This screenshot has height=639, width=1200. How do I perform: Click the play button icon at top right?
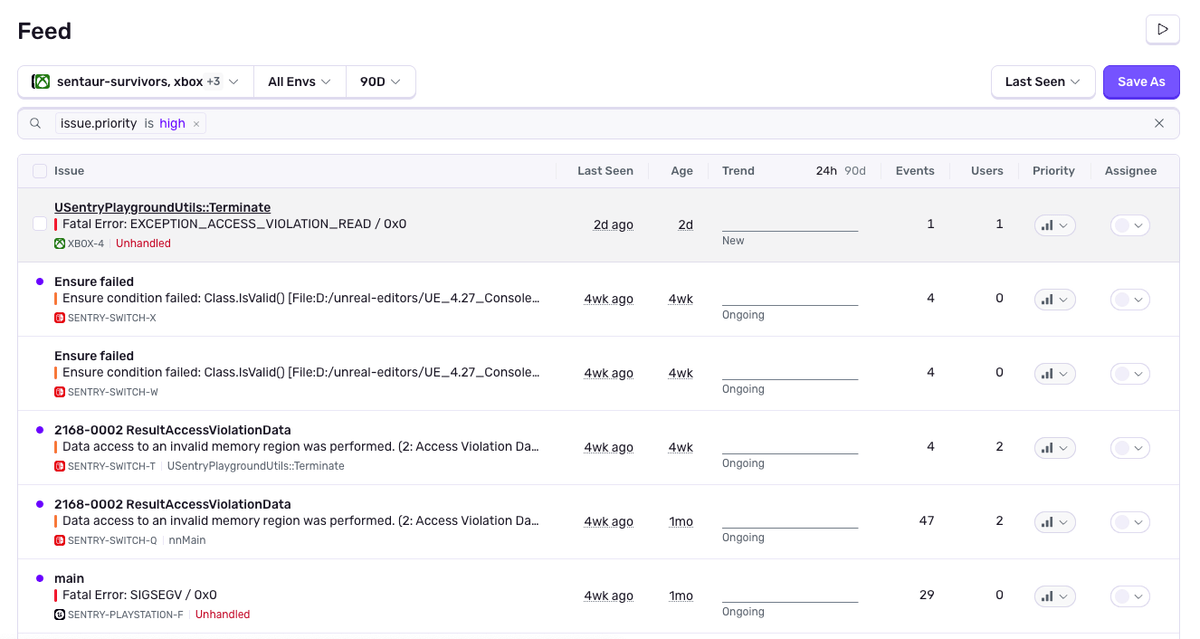pos(1162,30)
